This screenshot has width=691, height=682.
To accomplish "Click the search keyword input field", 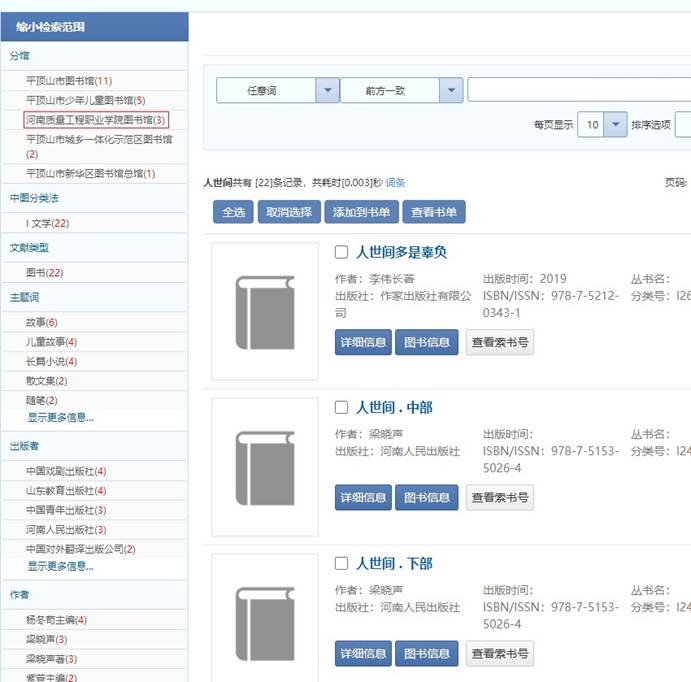I will click(x=578, y=91).
